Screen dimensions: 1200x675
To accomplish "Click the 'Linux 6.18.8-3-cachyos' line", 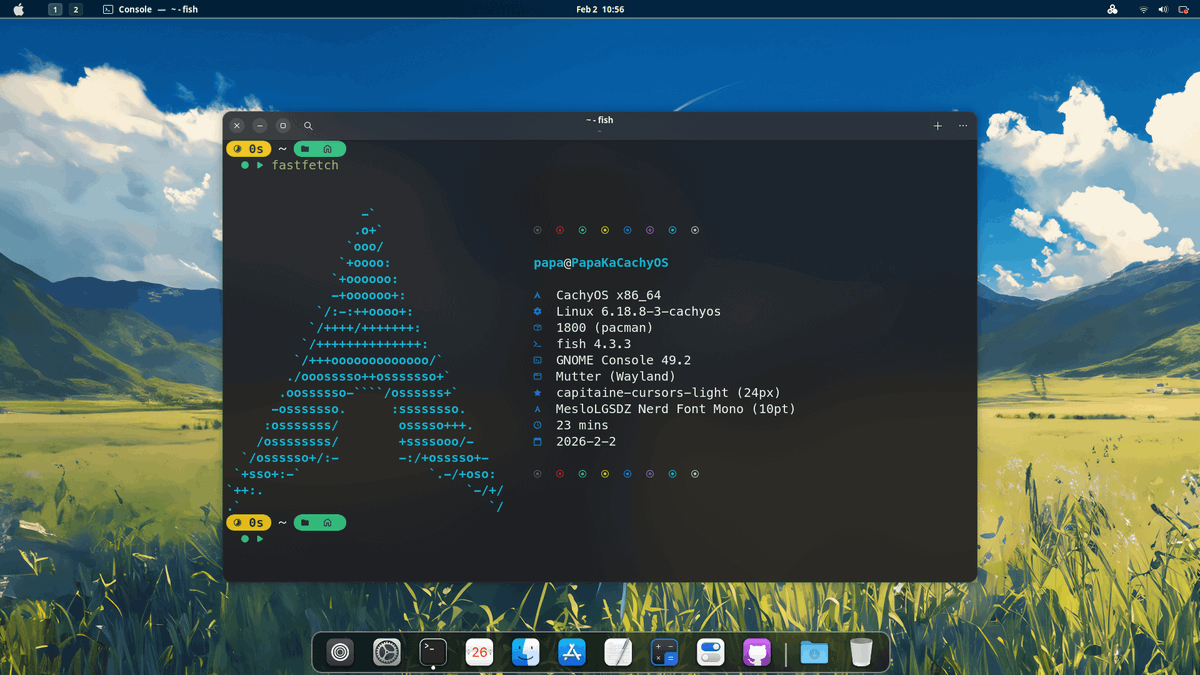I will click(x=638, y=311).
